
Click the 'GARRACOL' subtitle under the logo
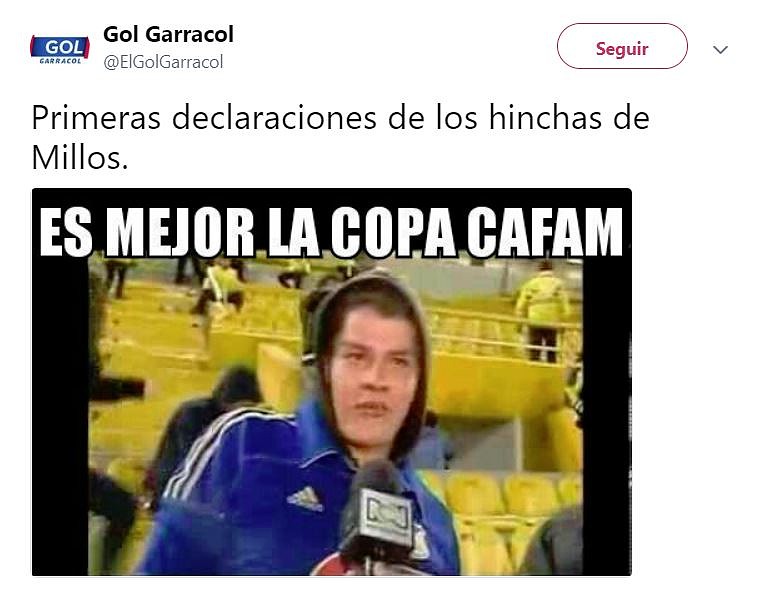coord(60,61)
